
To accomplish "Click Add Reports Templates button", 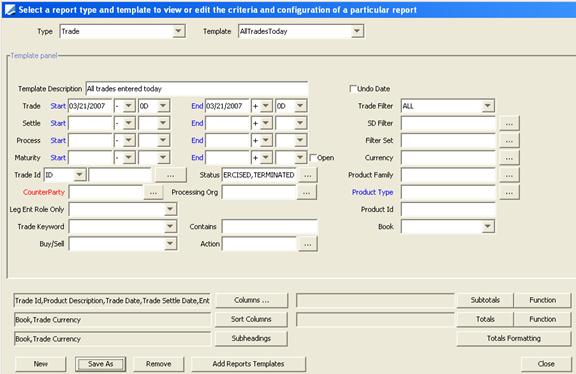I will click(x=248, y=364).
